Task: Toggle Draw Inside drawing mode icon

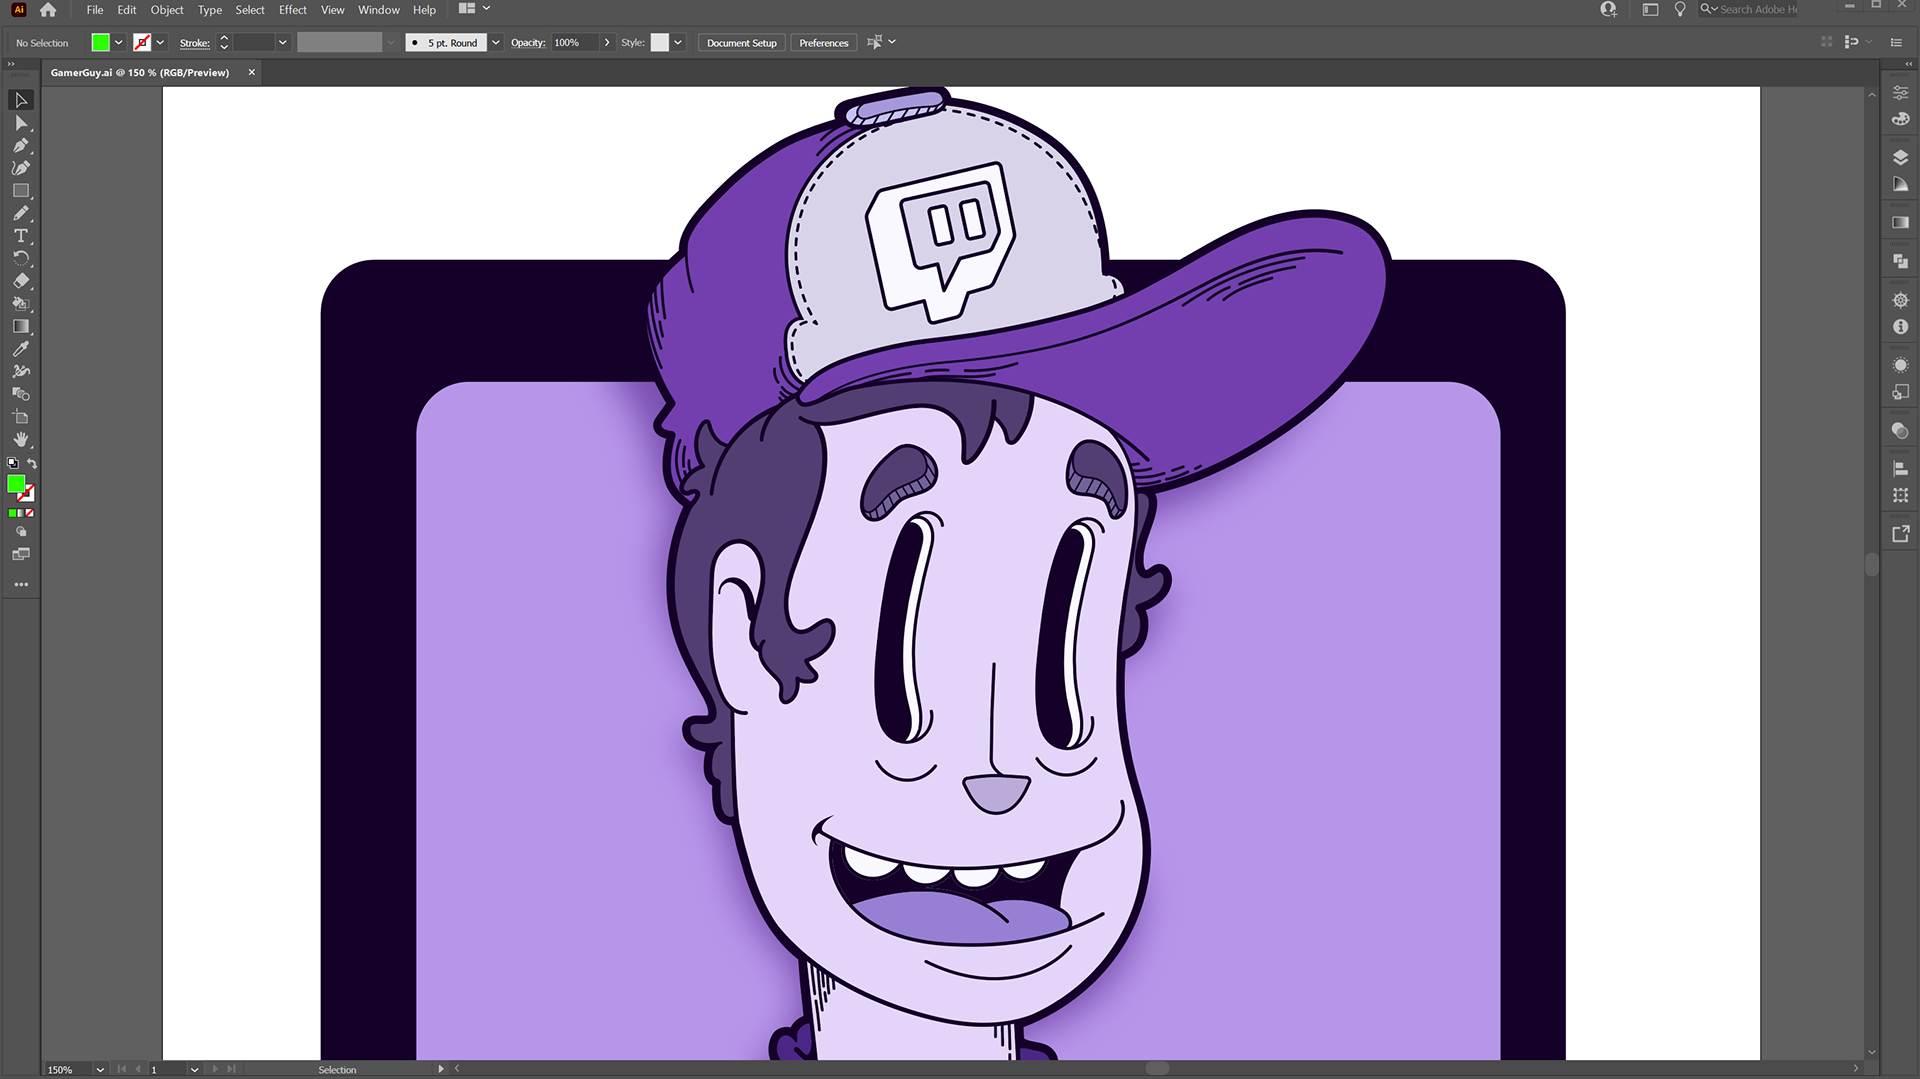Action: [x=21, y=532]
